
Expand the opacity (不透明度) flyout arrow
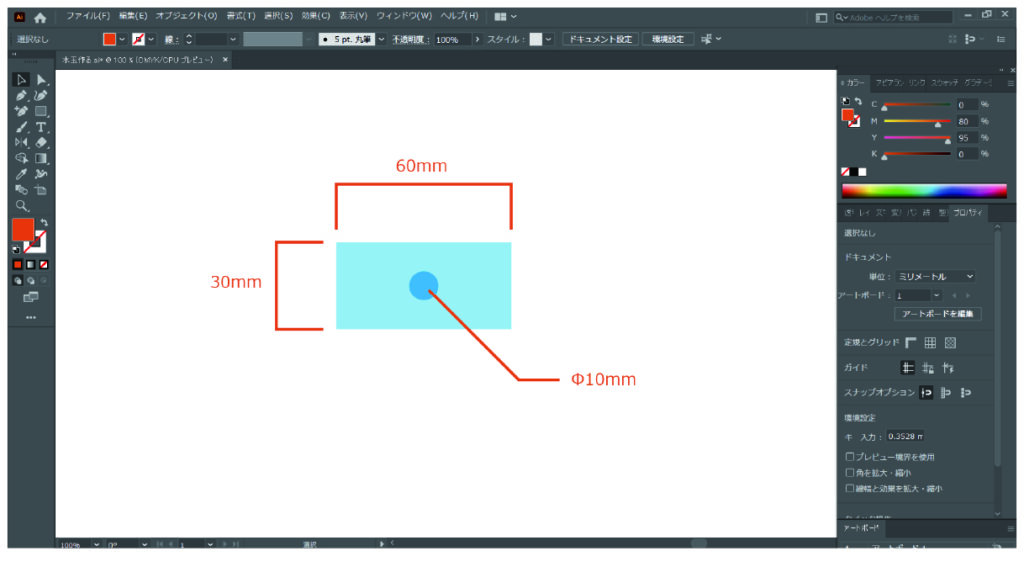coord(477,39)
